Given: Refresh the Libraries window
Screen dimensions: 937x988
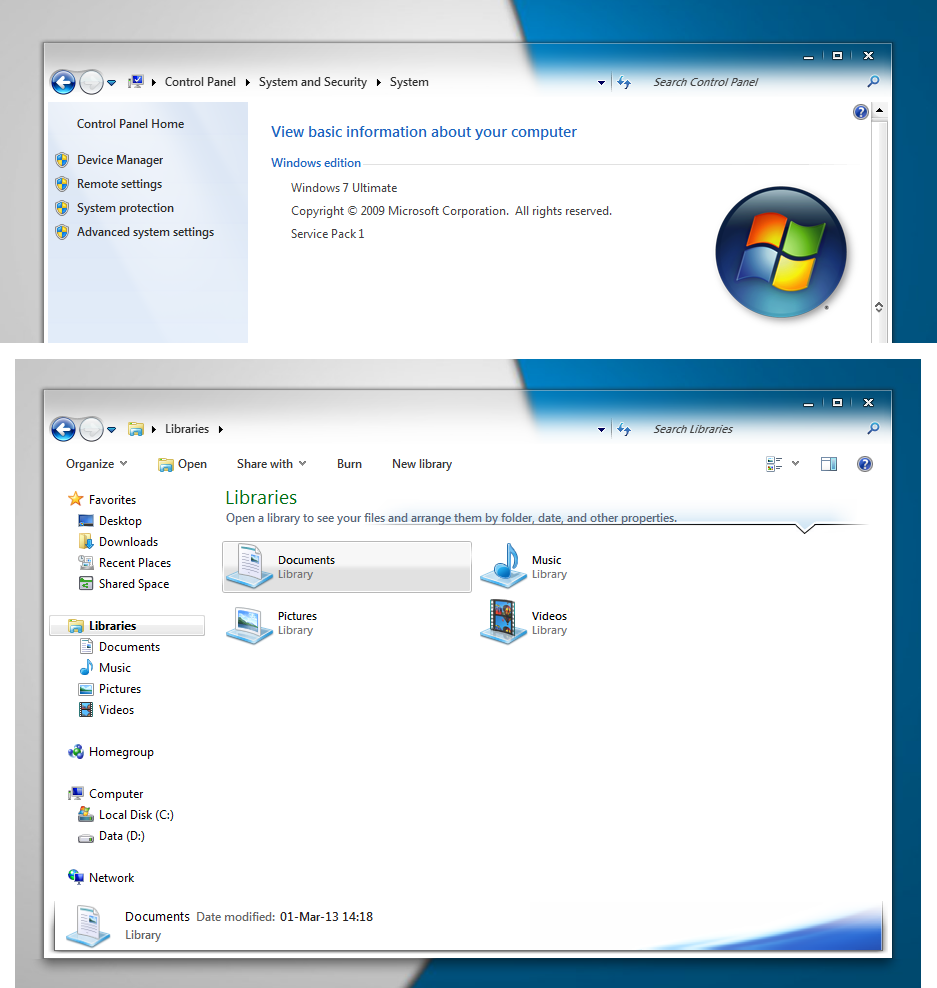Looking at the screenshot, I should coord(624,429).
